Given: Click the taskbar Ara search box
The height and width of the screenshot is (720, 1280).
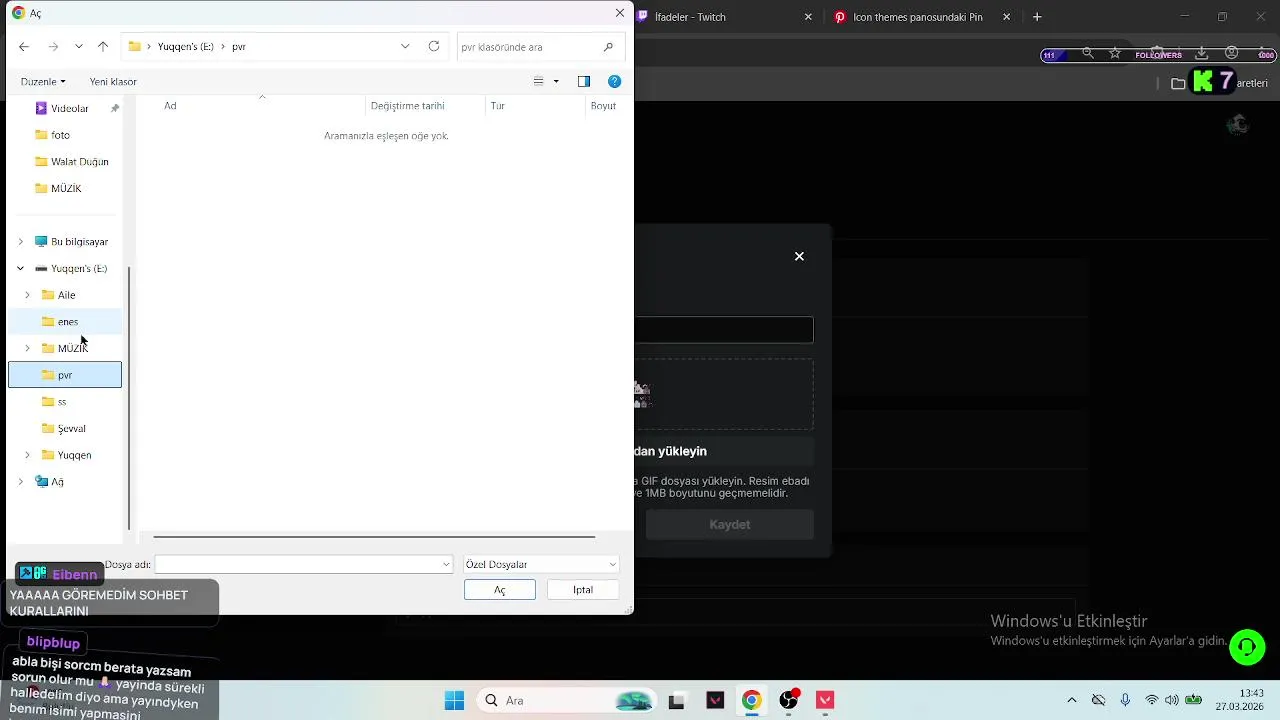Looking at the screenshot, I should [566, 700].
